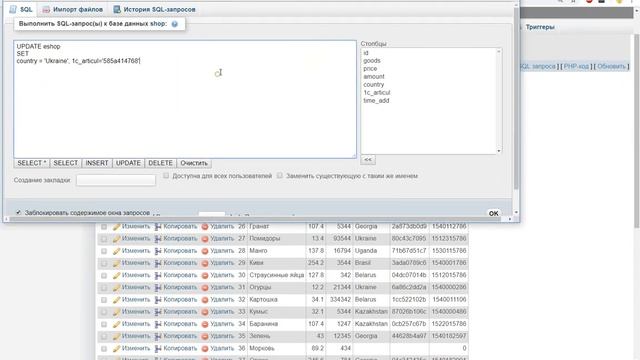Image resolution: width=640 pixels, height=360 pixels.
Task: Toggle Доступна для всех пользователей checkbox
Action: pos(166,176)
